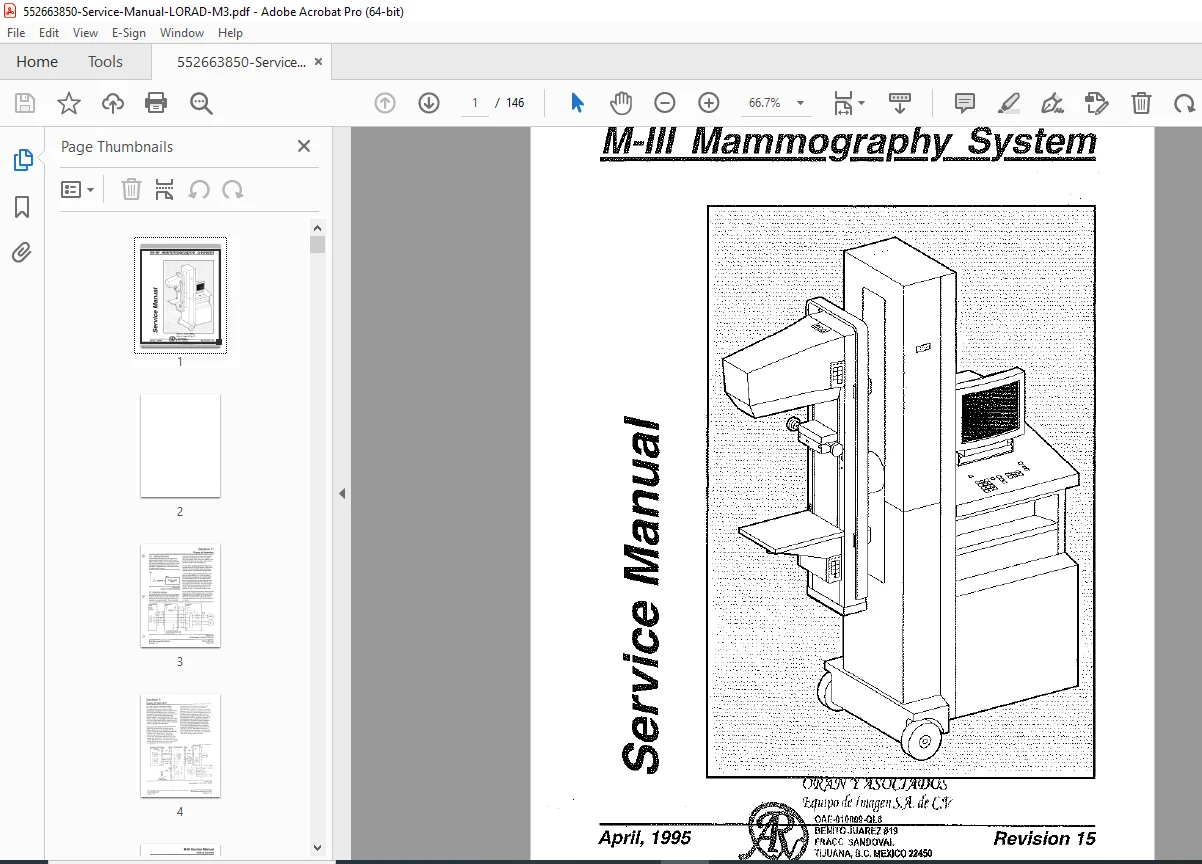
Task: Save the file using the floppy disk icon
Action: 25,103
